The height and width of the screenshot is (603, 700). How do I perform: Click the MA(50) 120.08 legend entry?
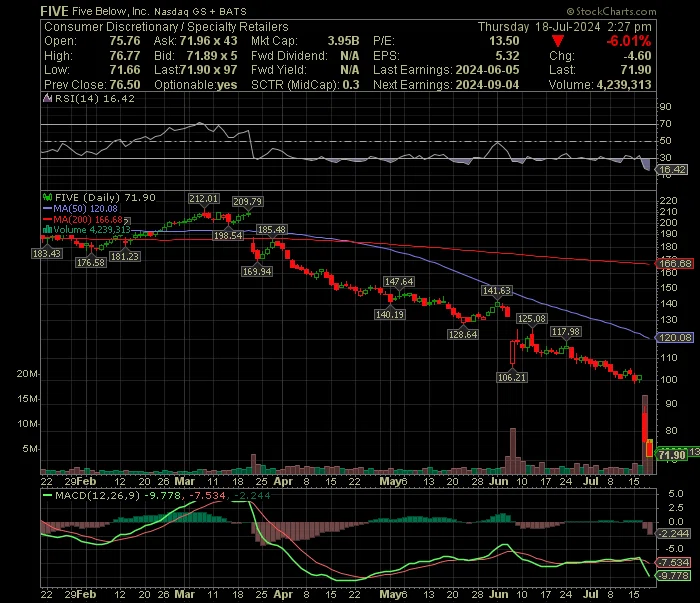point(80,208)
